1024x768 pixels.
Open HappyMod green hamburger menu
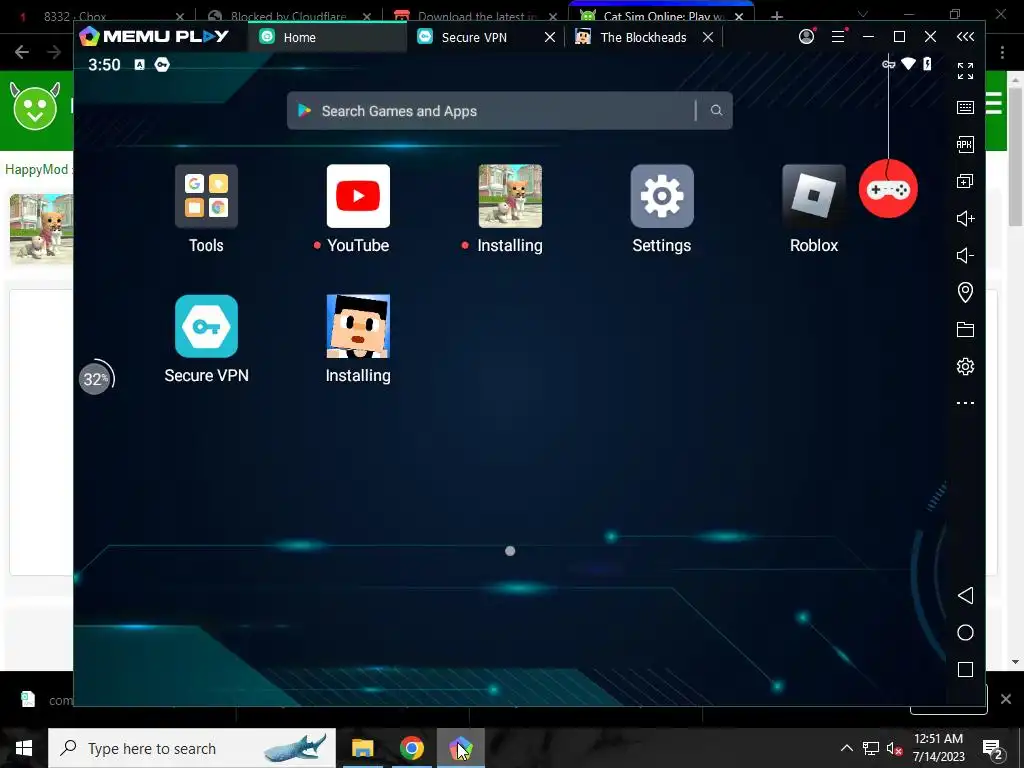994,103
